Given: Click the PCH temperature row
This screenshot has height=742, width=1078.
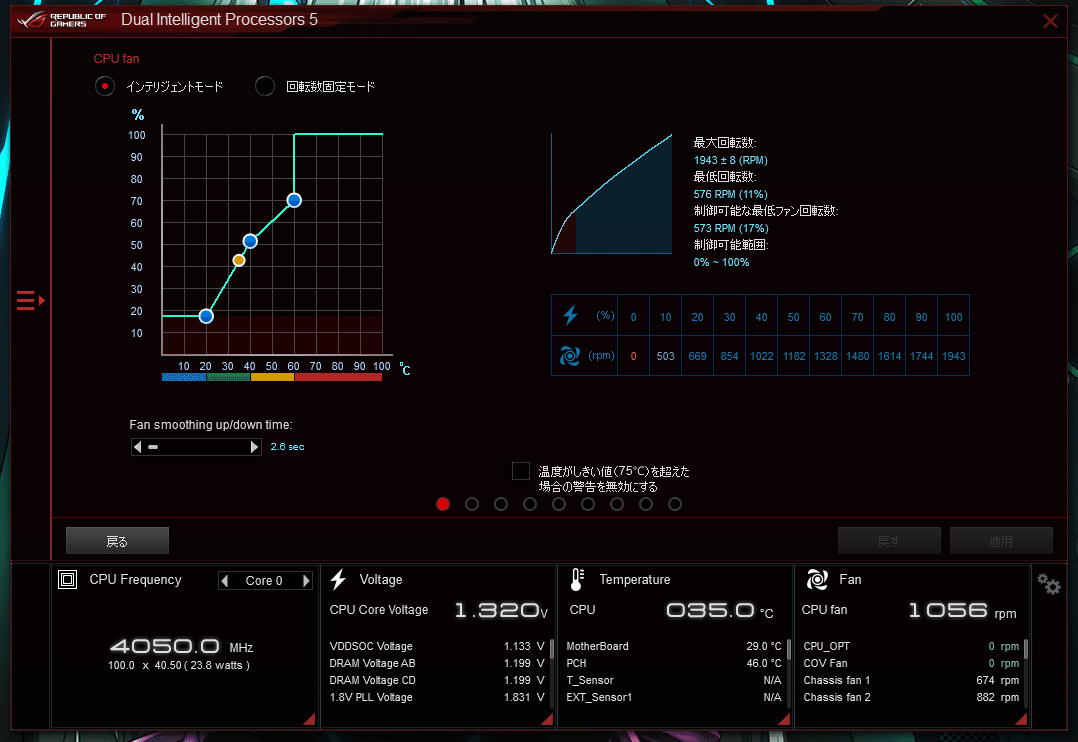Looking at the screenshot, I should [x=674, y=664].
